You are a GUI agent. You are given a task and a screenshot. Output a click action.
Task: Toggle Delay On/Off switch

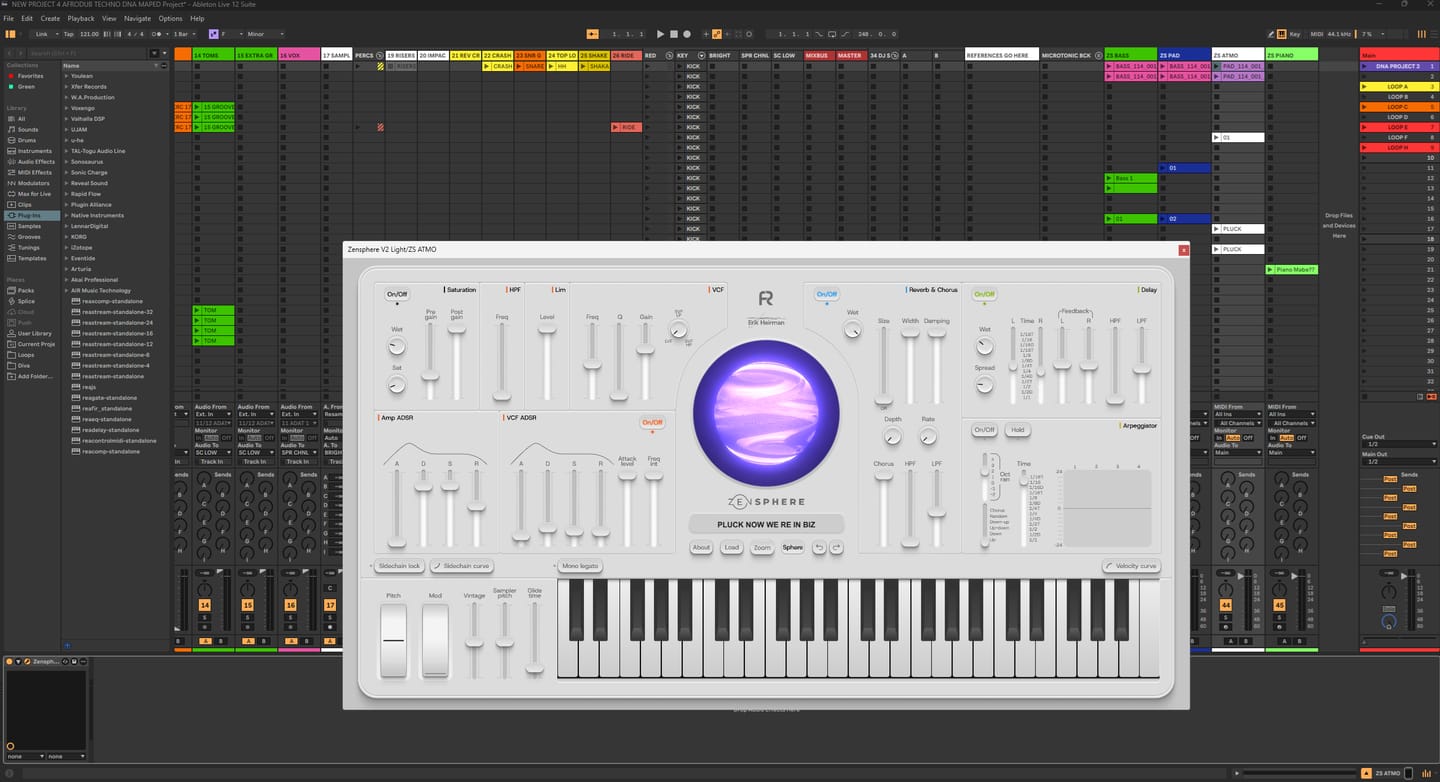tap(984, 294)
